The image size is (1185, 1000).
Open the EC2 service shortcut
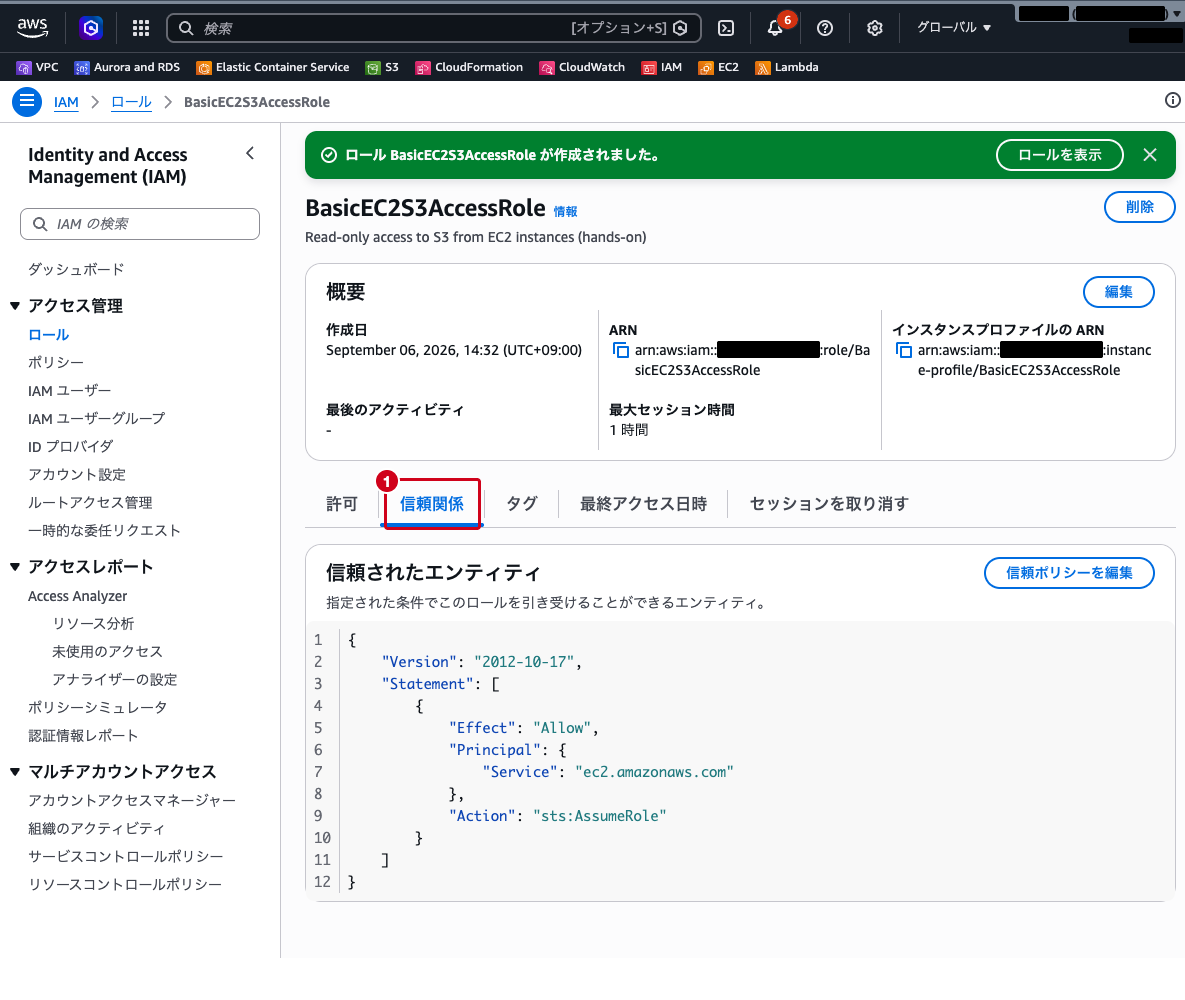[x=718, y=67]
